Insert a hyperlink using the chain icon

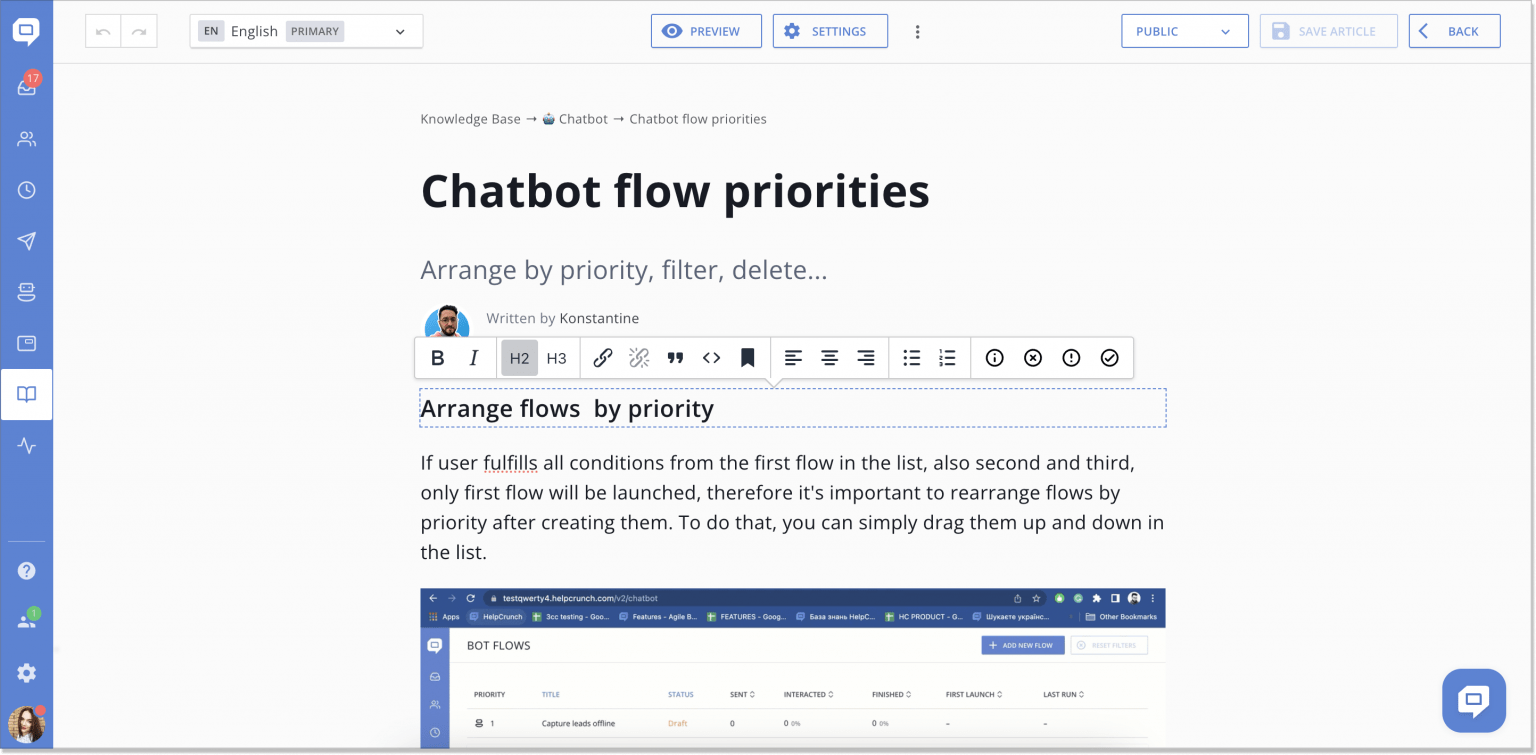[602, 357]
